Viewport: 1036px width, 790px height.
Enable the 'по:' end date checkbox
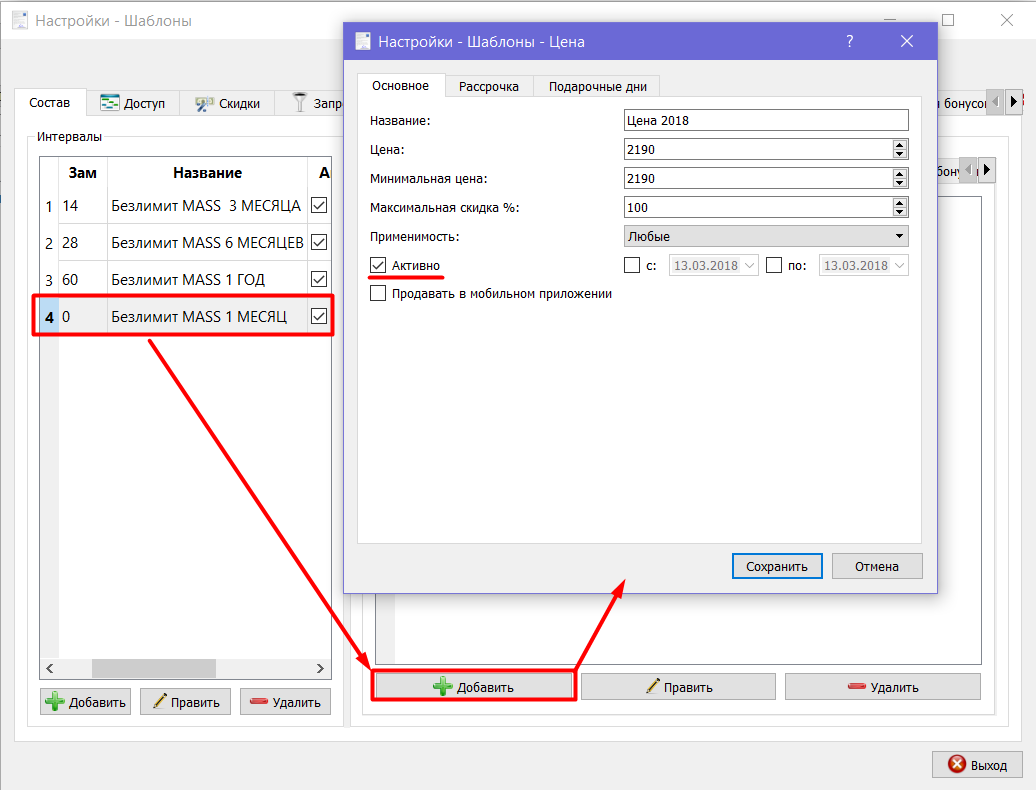[774, 265]
